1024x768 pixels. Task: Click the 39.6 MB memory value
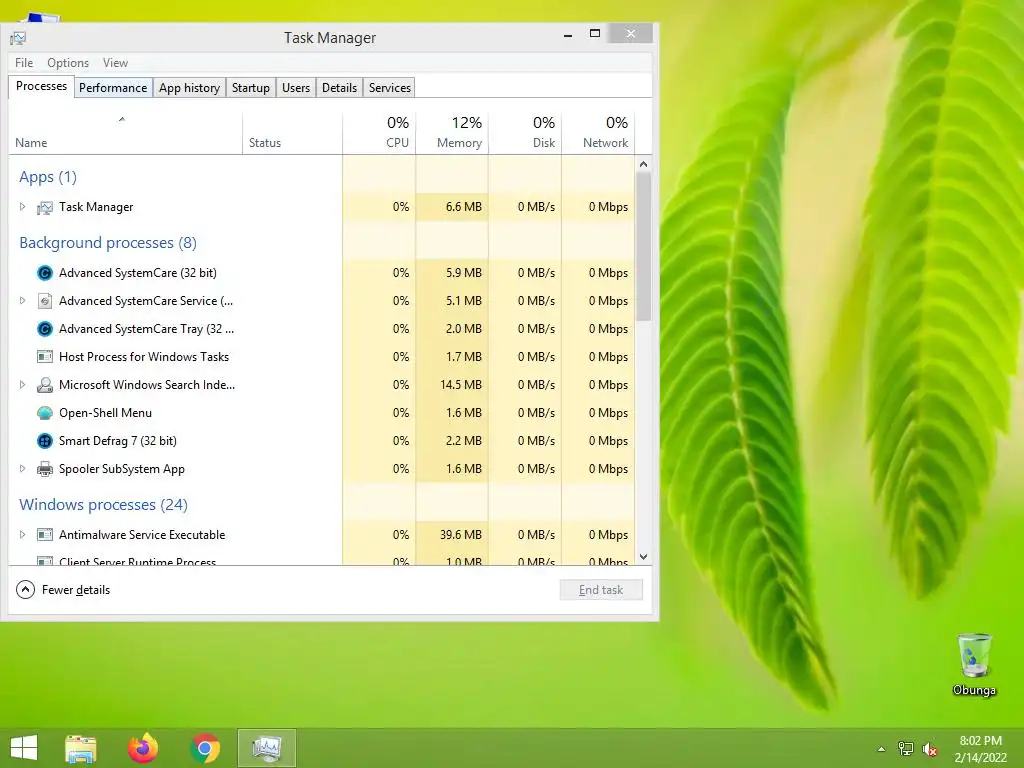[x=460, y=535]
